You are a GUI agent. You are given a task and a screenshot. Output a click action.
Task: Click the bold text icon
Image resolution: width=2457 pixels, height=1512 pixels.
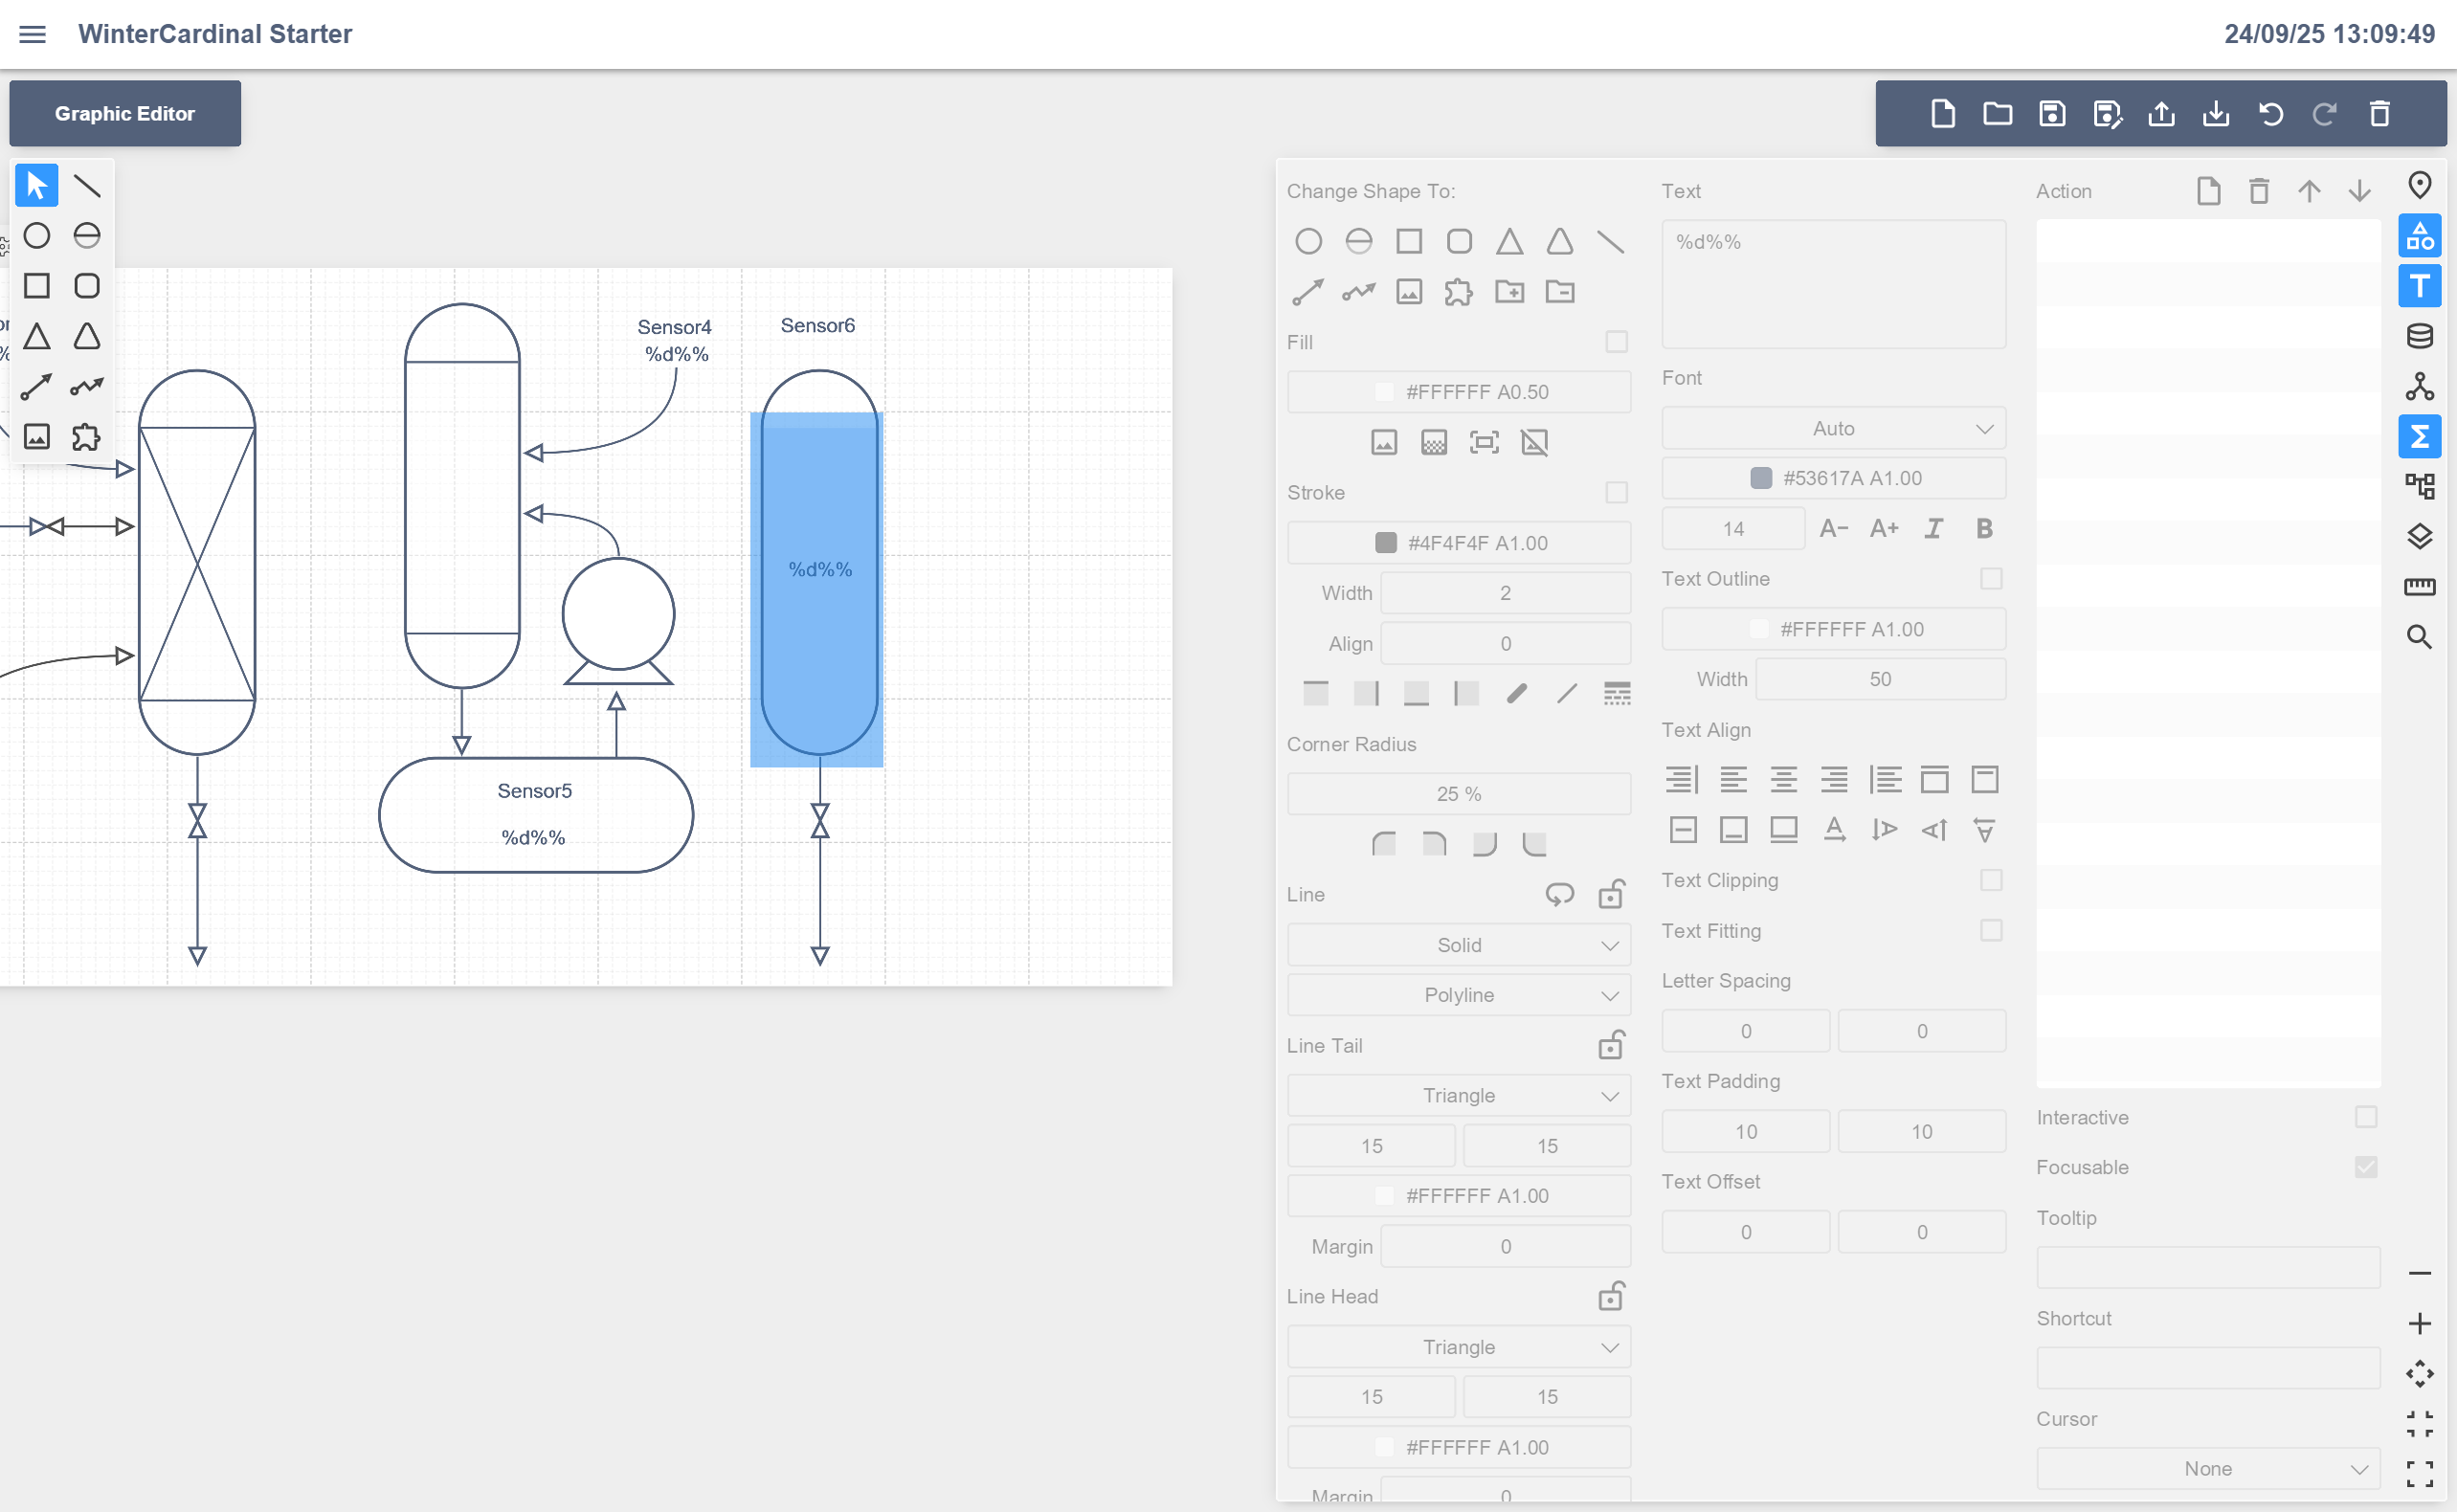(x=1984, y=529)
